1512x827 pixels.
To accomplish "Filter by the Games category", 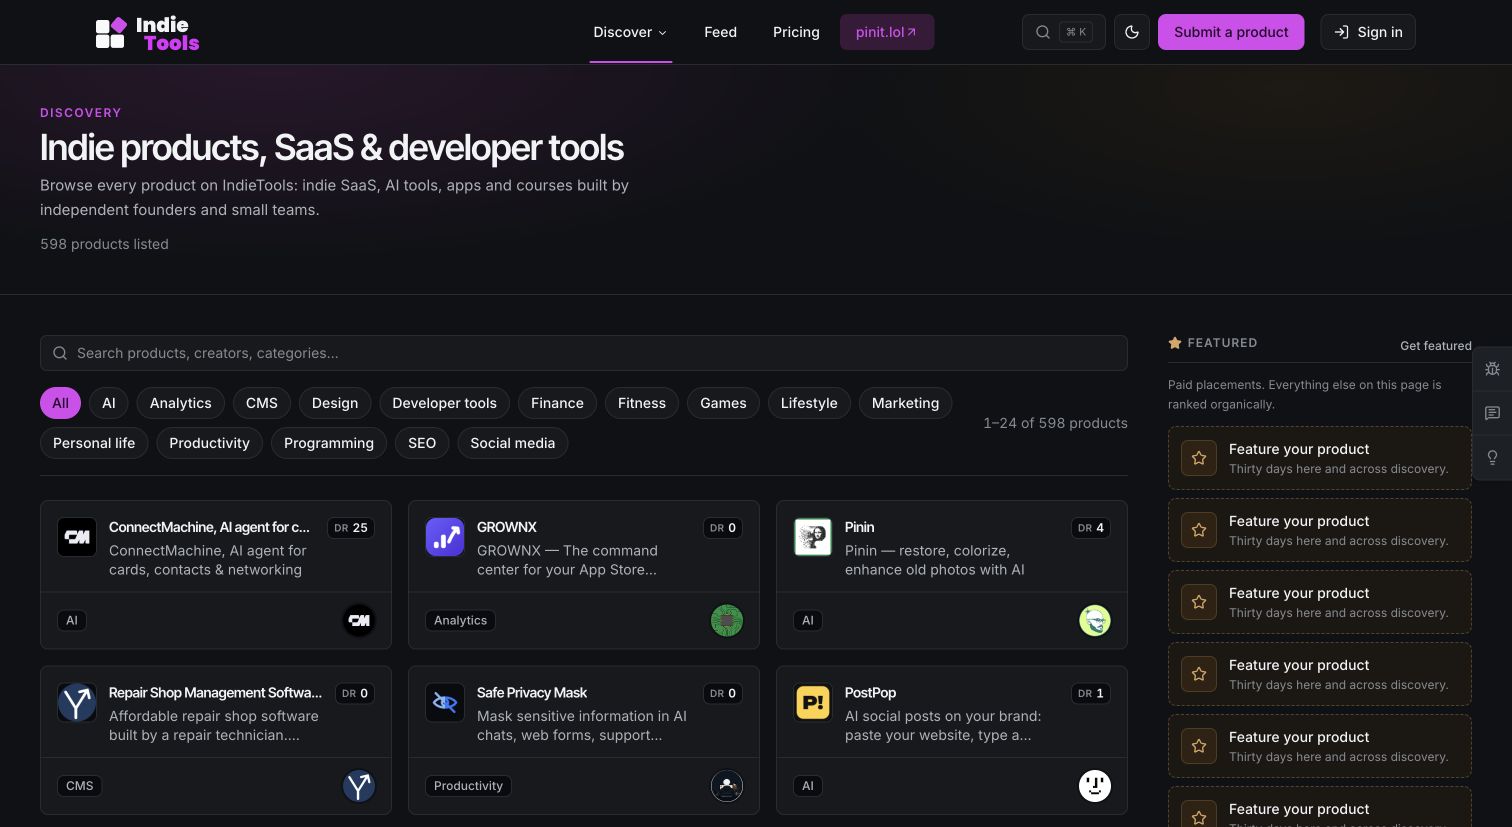I will click(x=723, y=403).
